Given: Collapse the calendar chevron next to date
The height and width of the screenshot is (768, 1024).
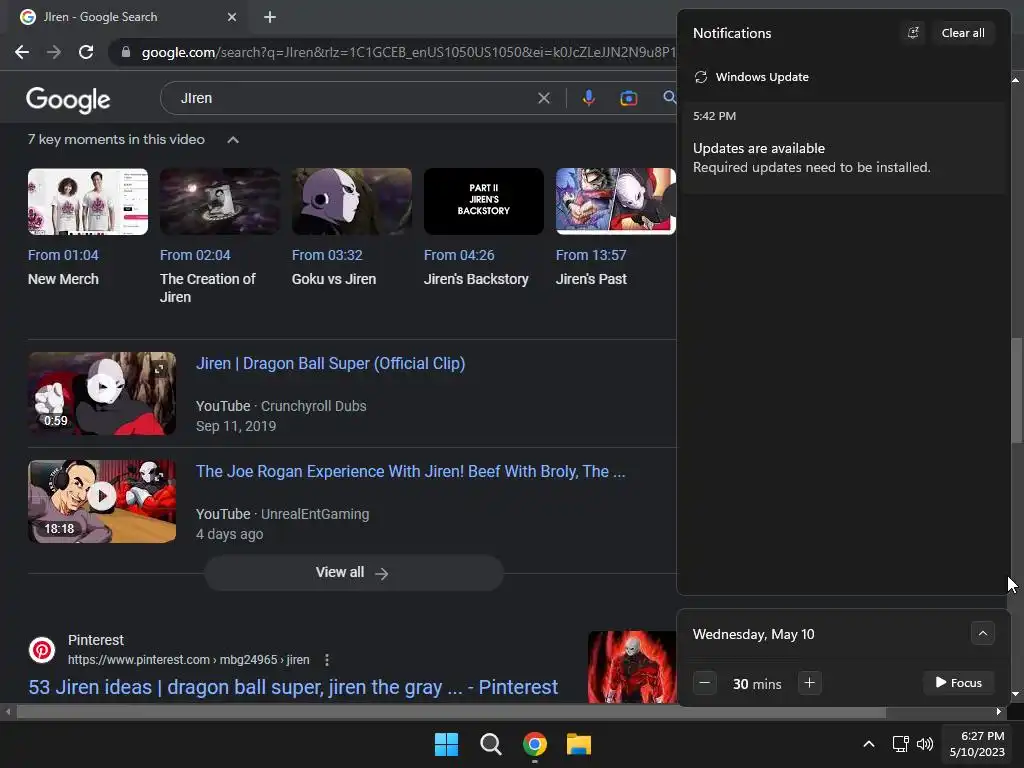Looking at the screenshot, I should pyautogui.click(x=982, y=633).
